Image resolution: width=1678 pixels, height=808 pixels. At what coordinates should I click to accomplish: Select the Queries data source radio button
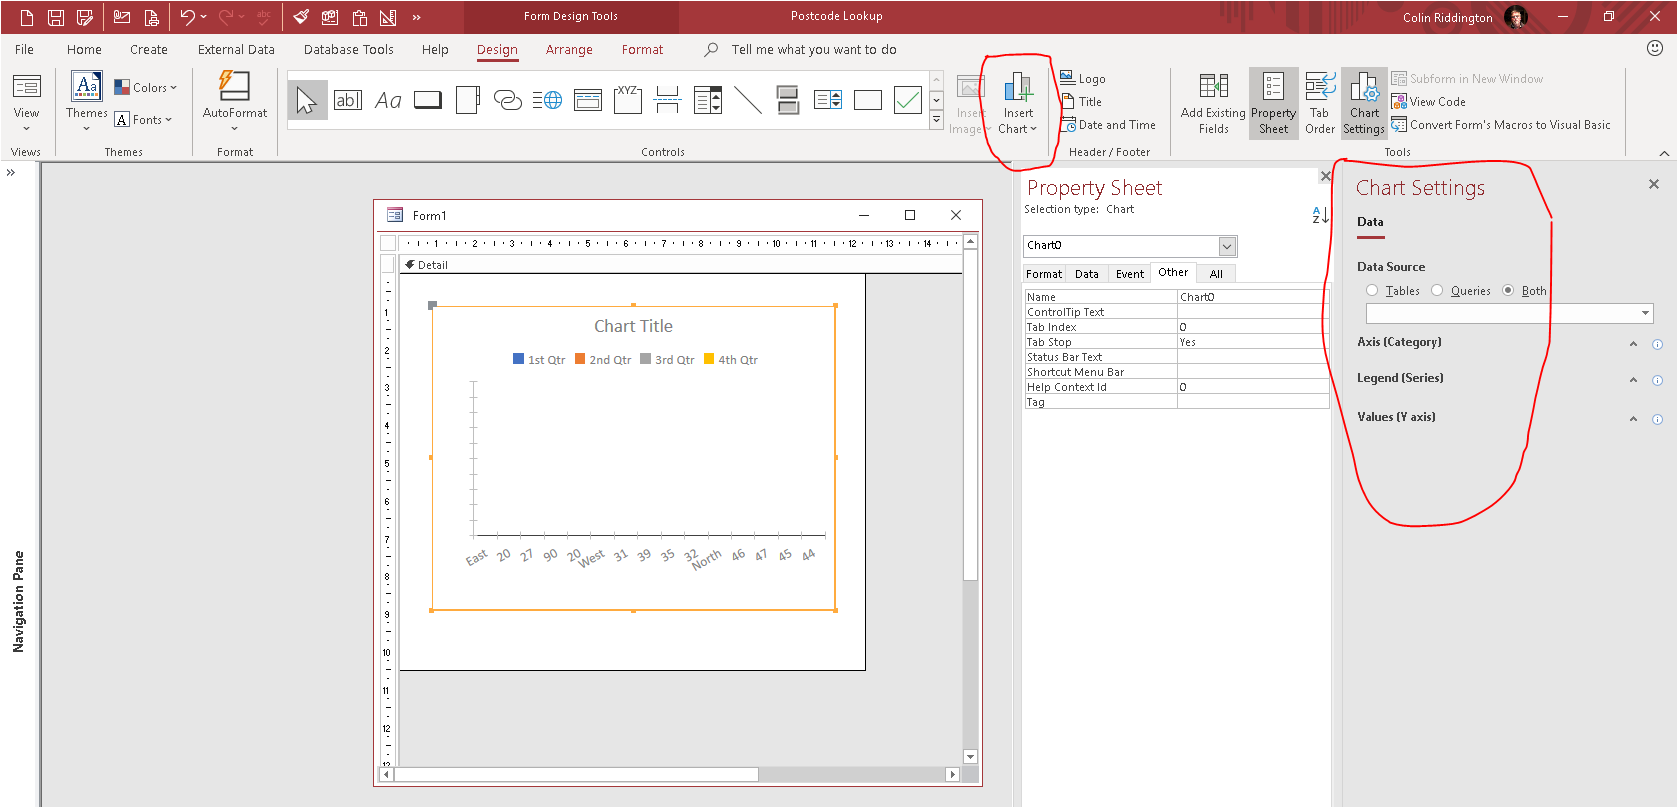tap(1437, 290)
